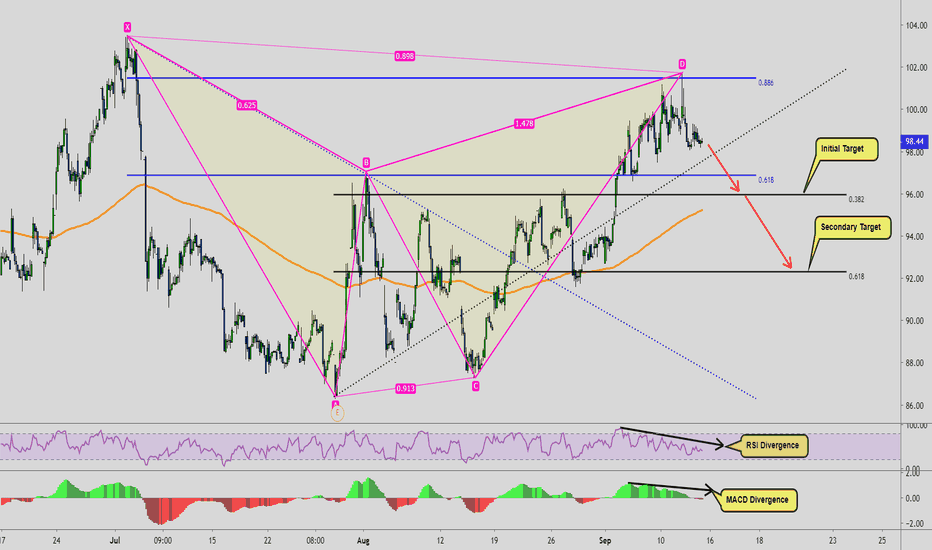
Task: Click the MACD pane -2.00 axis value
Action: (913, 524)
